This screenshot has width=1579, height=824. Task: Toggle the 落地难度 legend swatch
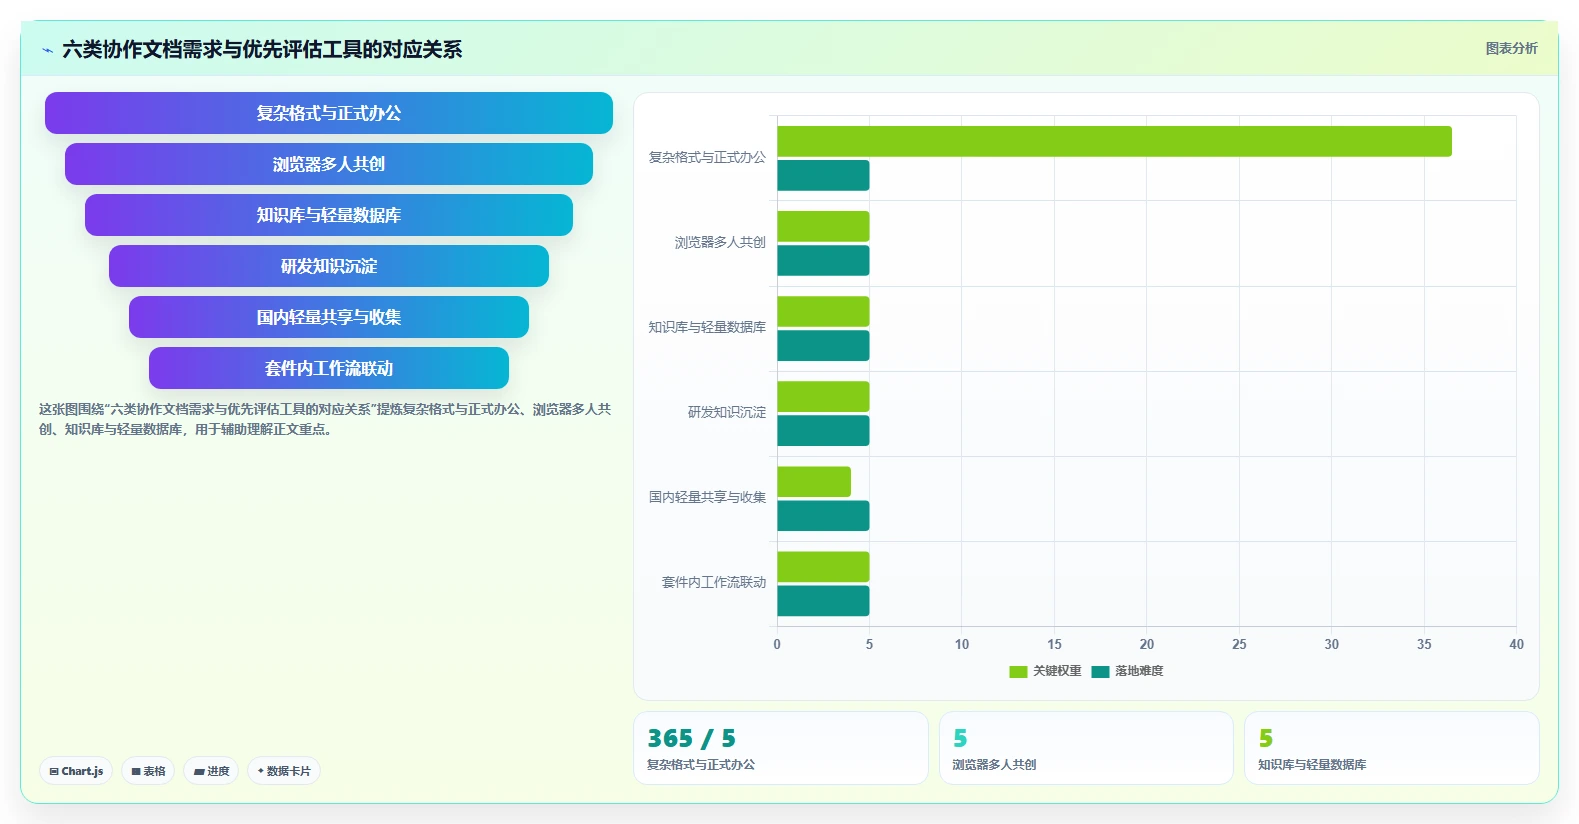click(x=1101, y=672)
